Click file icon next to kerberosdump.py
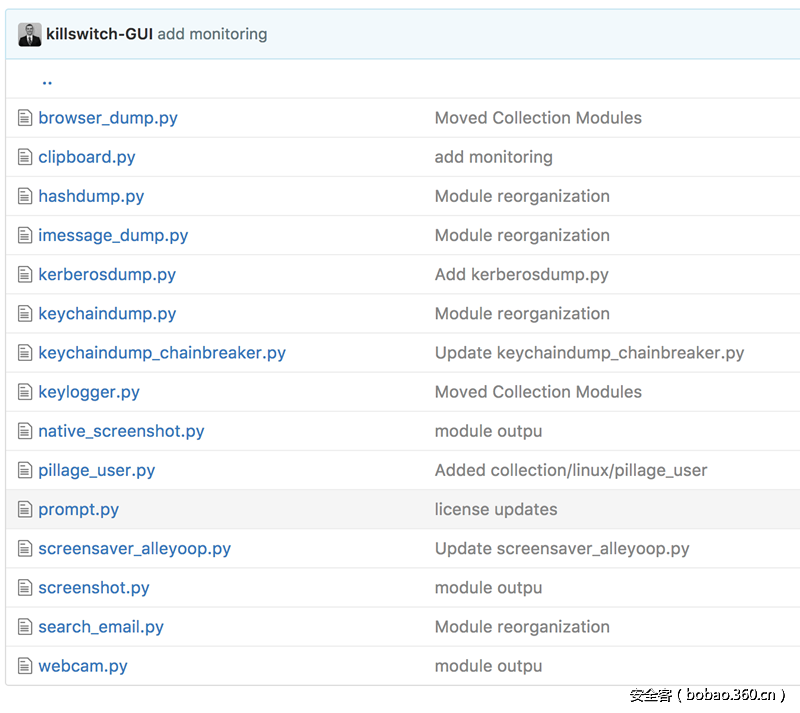The width and height of the screenshot is (800, 713). (x=25, y=274)
